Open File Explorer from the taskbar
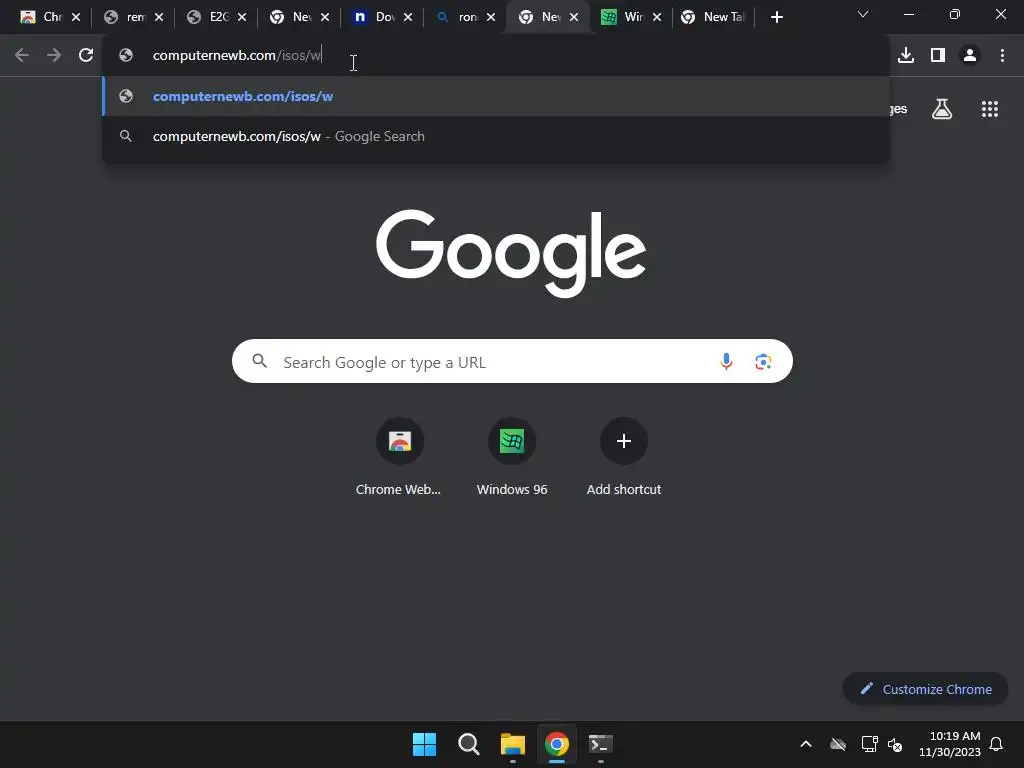1024x768 pixels. (x=513, y=744)
